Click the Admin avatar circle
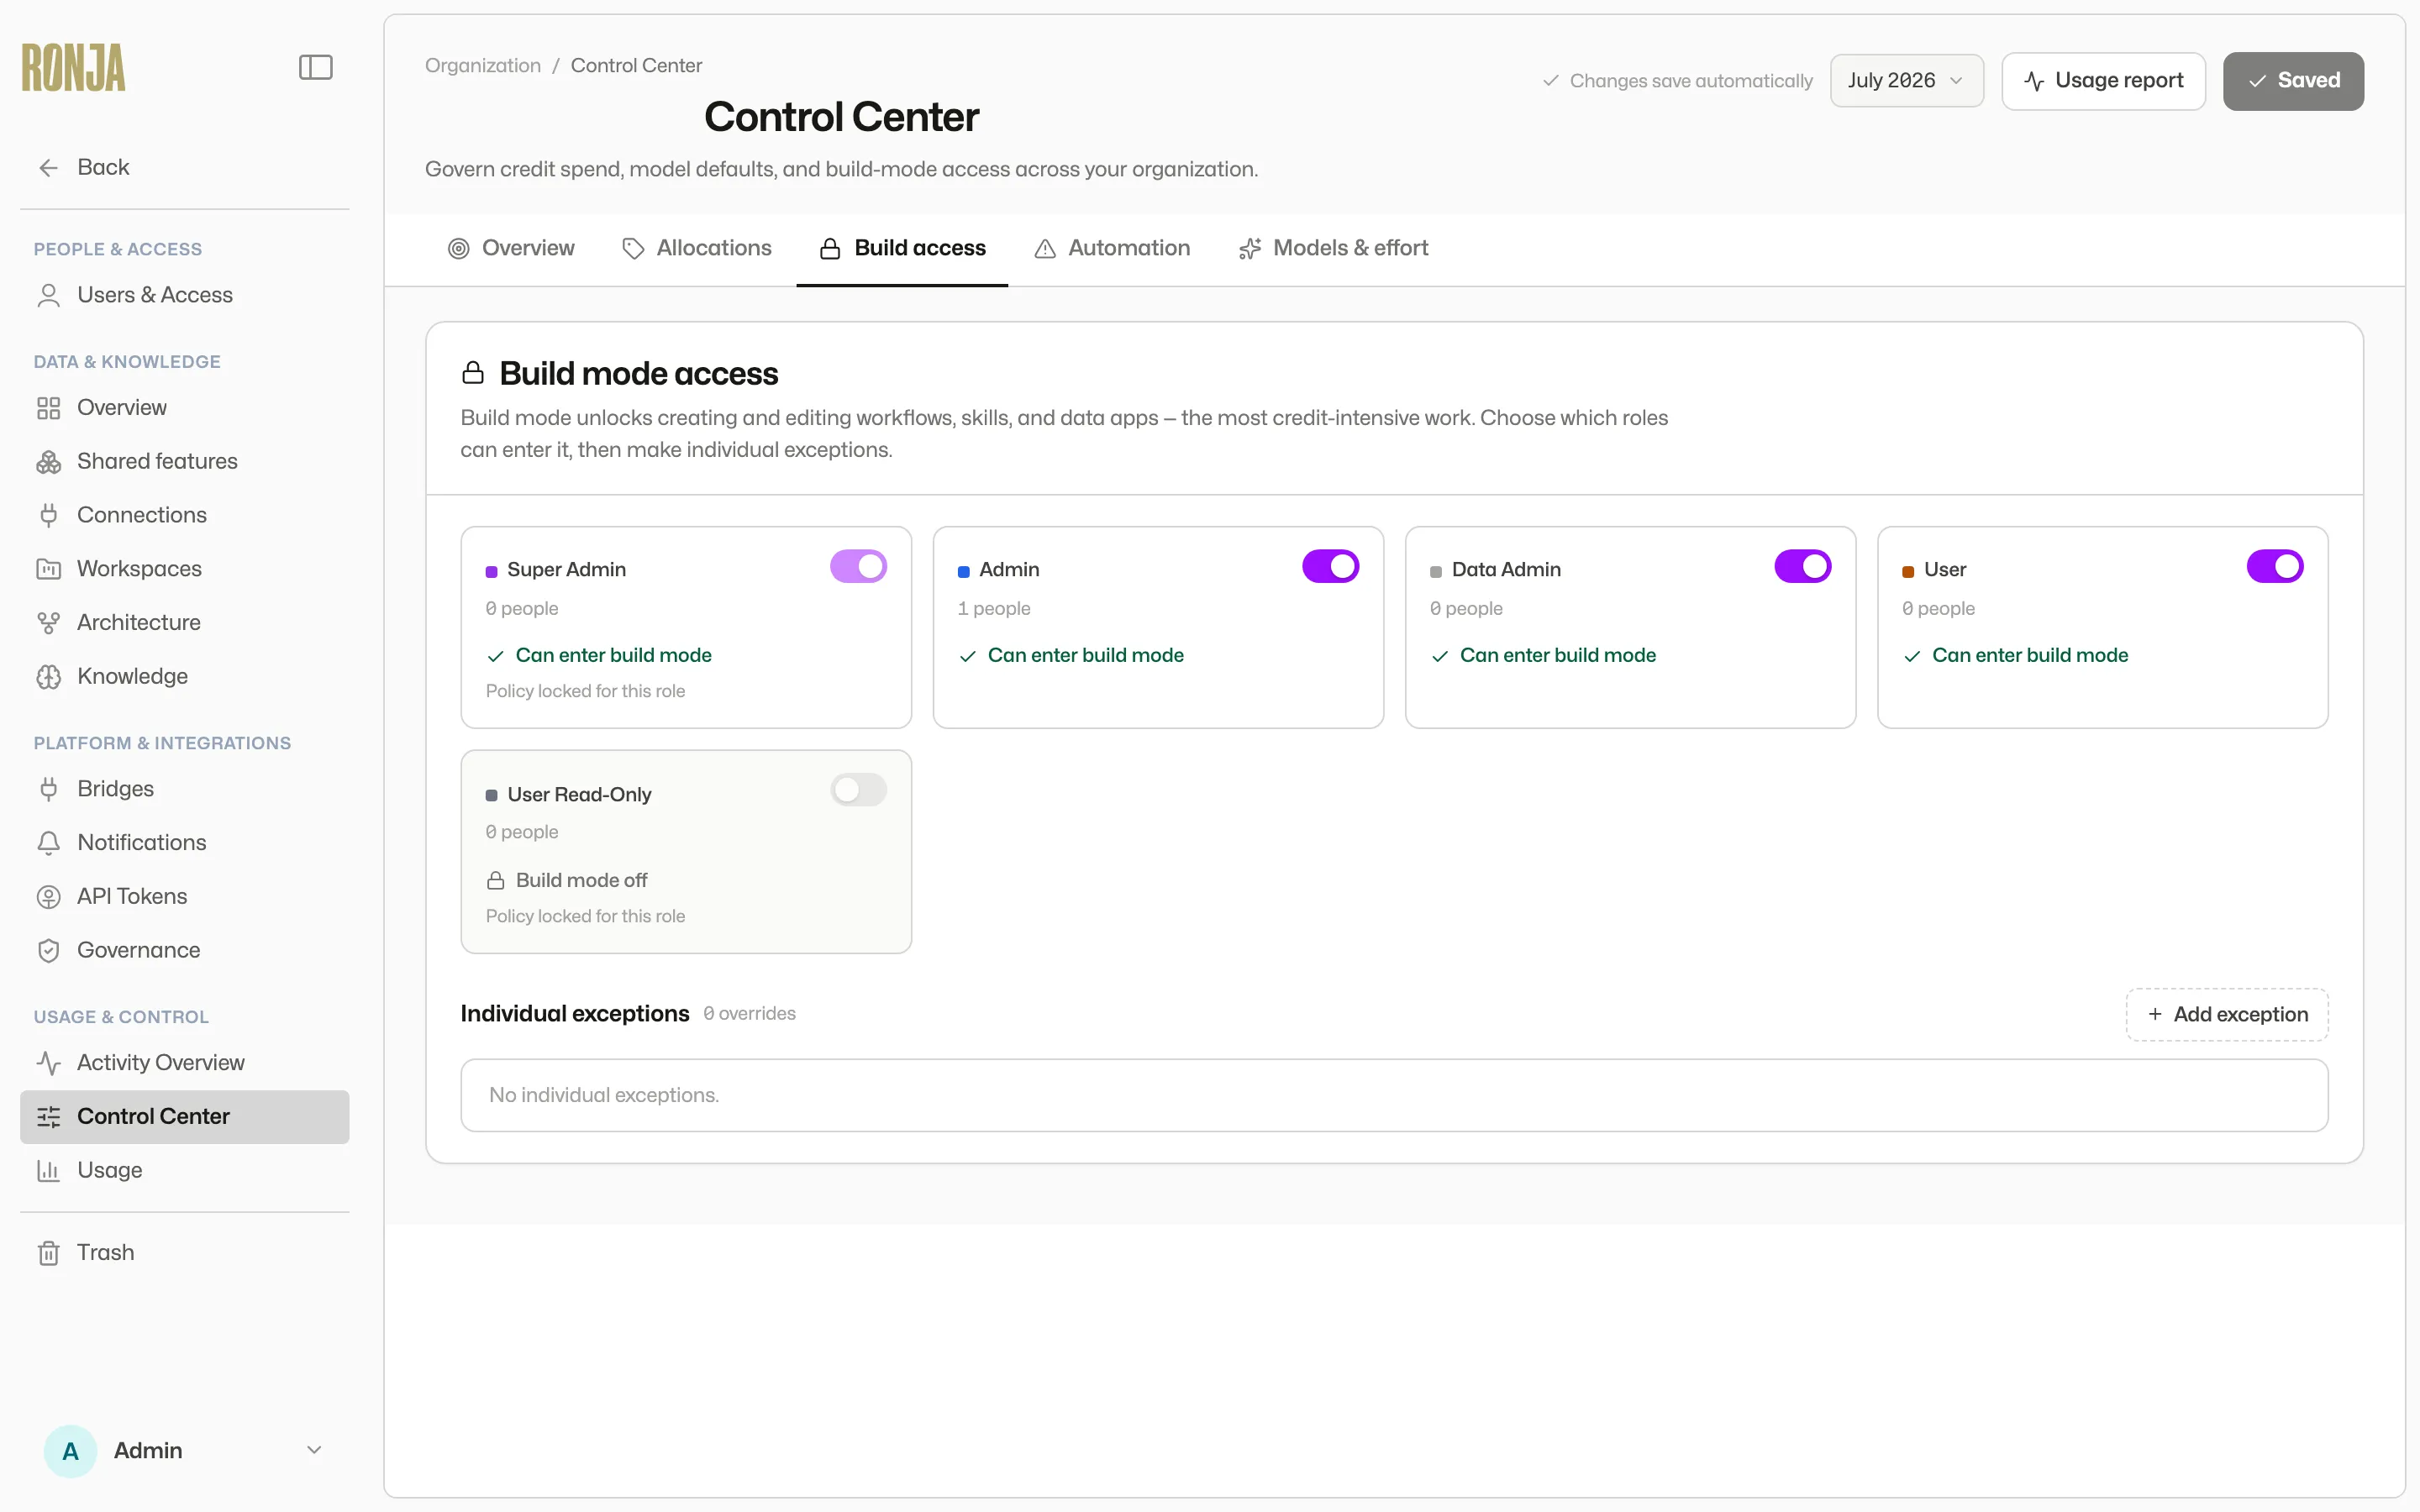The image size is (2420, 1512). [70, 1451]
